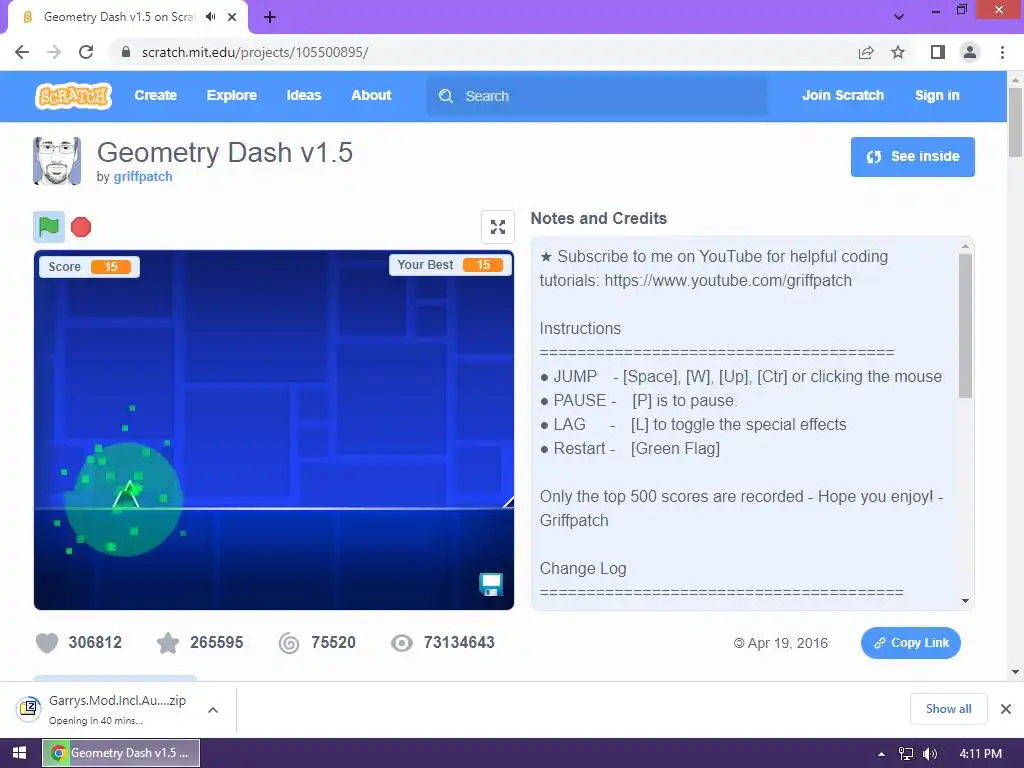Click the address bar URL
The height and width of the screenshot is (768, 1024).
[255, 52]
